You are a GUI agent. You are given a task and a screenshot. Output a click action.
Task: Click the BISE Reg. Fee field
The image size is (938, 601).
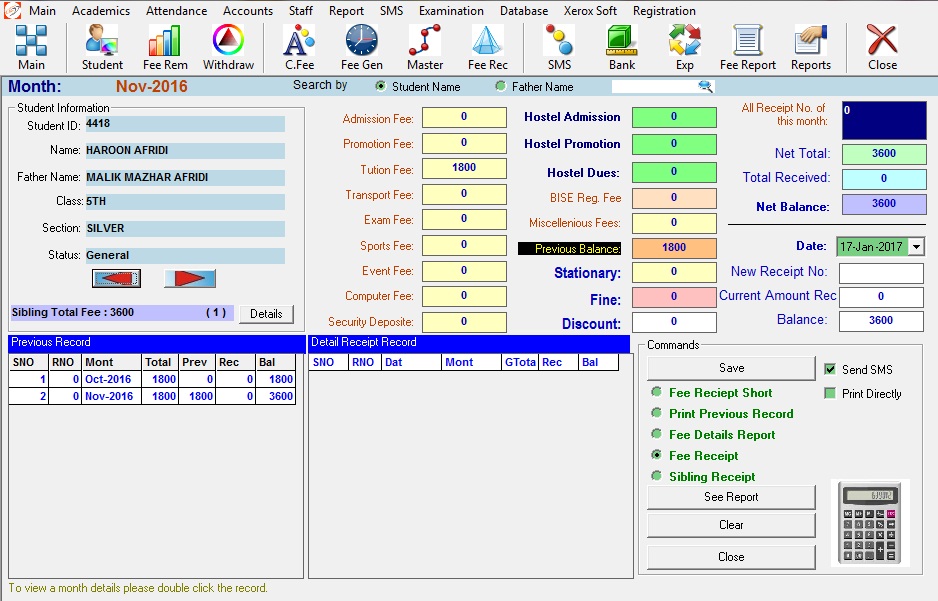point(674,198)
